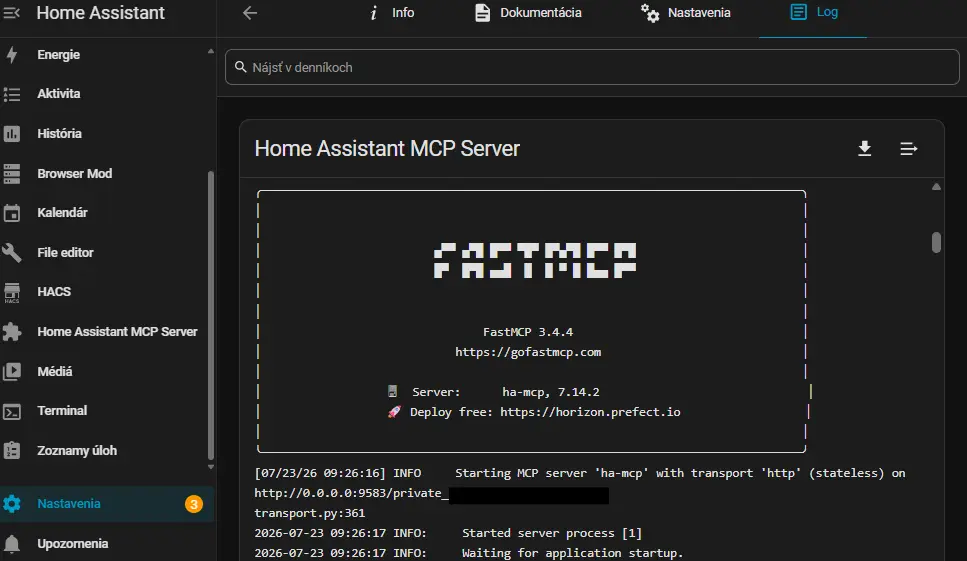This screenshot has width=967, height=561.
Task: Open the Dokumentácia tab
Action: pos(529,13)
